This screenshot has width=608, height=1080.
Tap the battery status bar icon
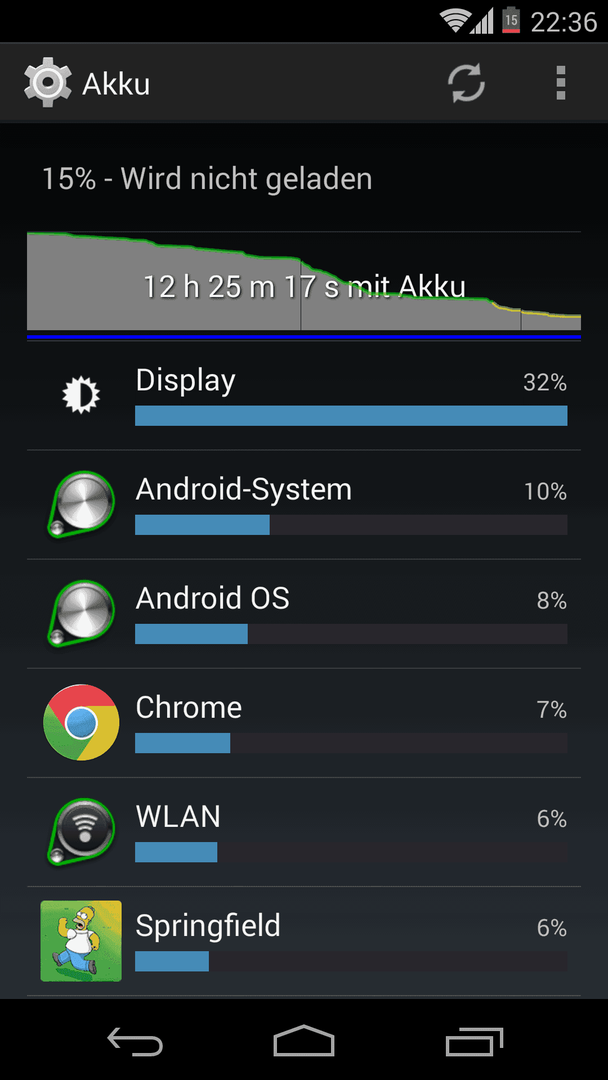pyautogui.click(x=511, y=21)
